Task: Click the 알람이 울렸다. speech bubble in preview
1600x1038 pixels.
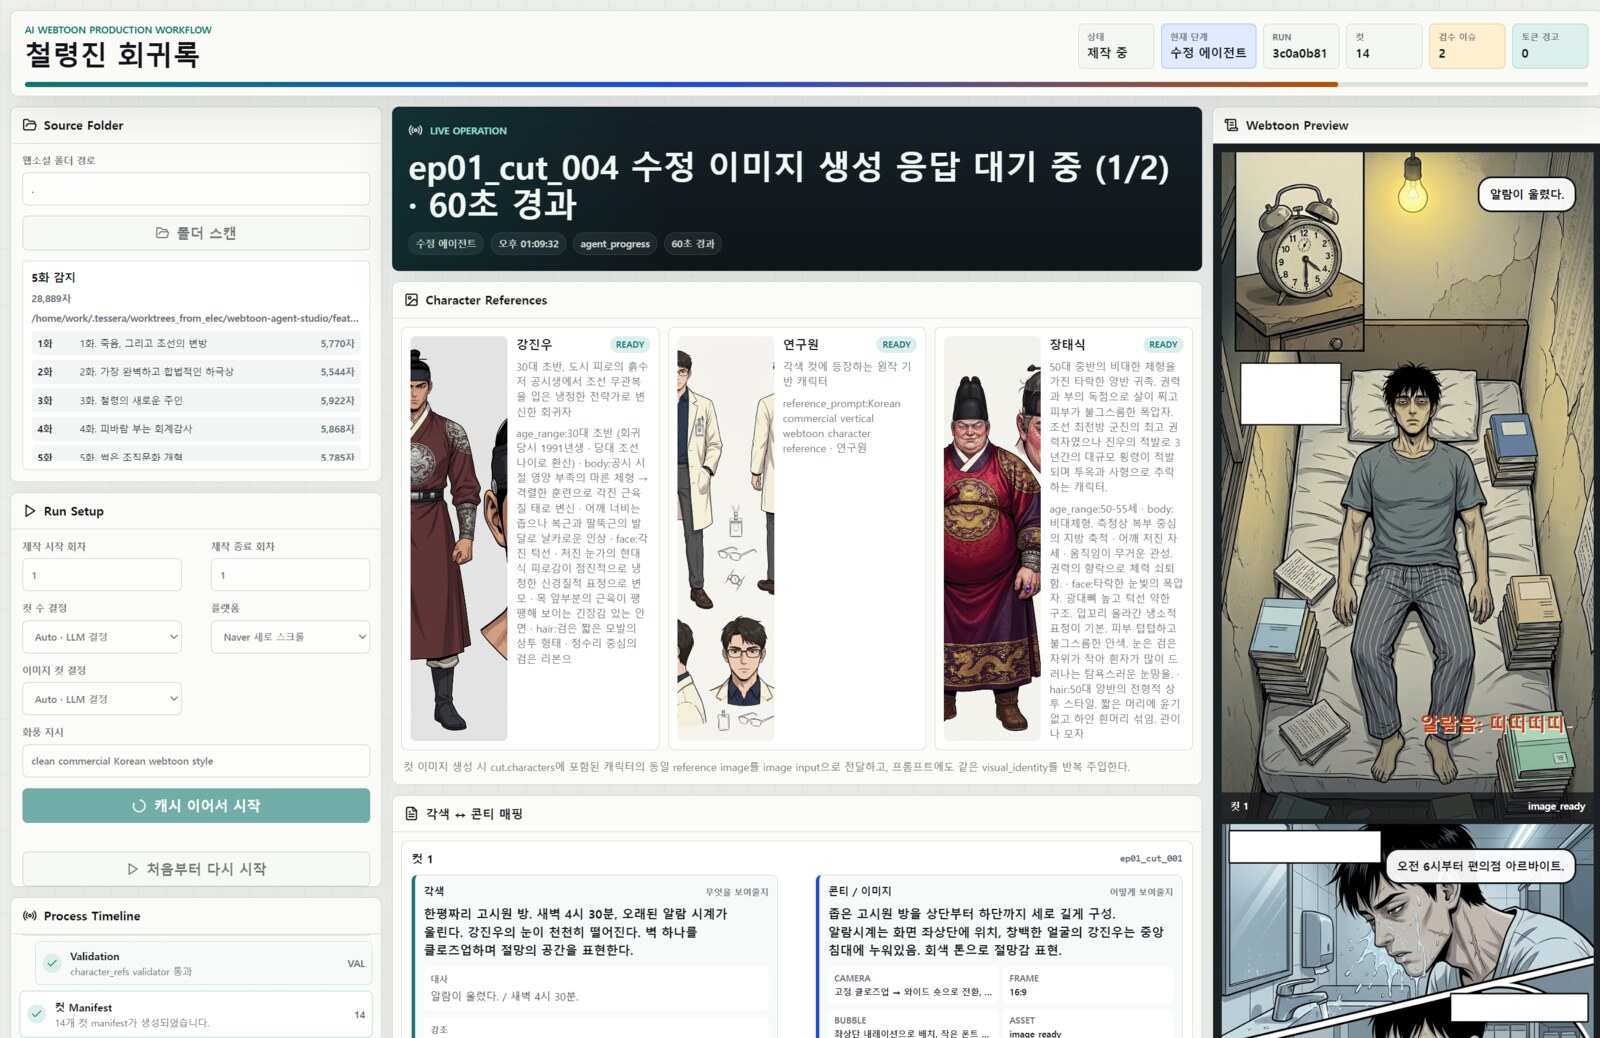Action: (1526, 194)
